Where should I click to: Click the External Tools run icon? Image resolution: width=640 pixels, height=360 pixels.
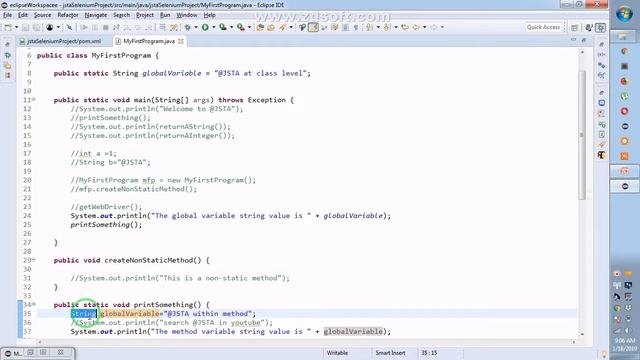pos(241,27)
